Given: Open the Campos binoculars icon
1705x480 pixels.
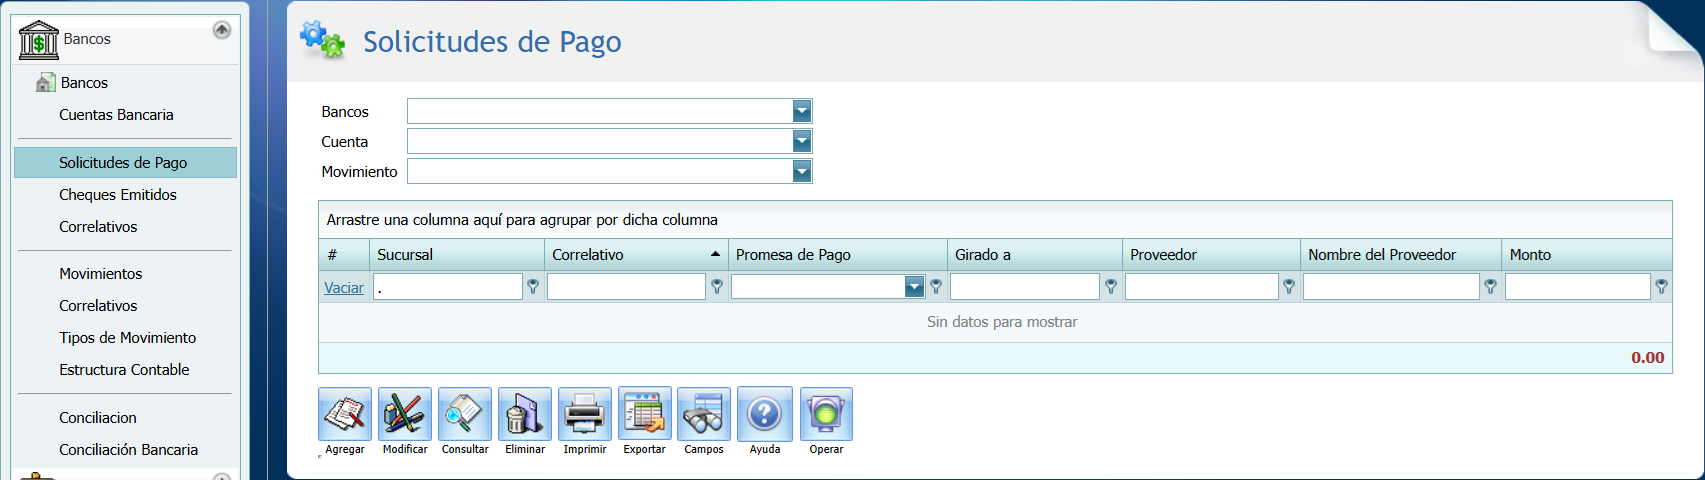Looking at the screenshot, I should click(704, 414).
